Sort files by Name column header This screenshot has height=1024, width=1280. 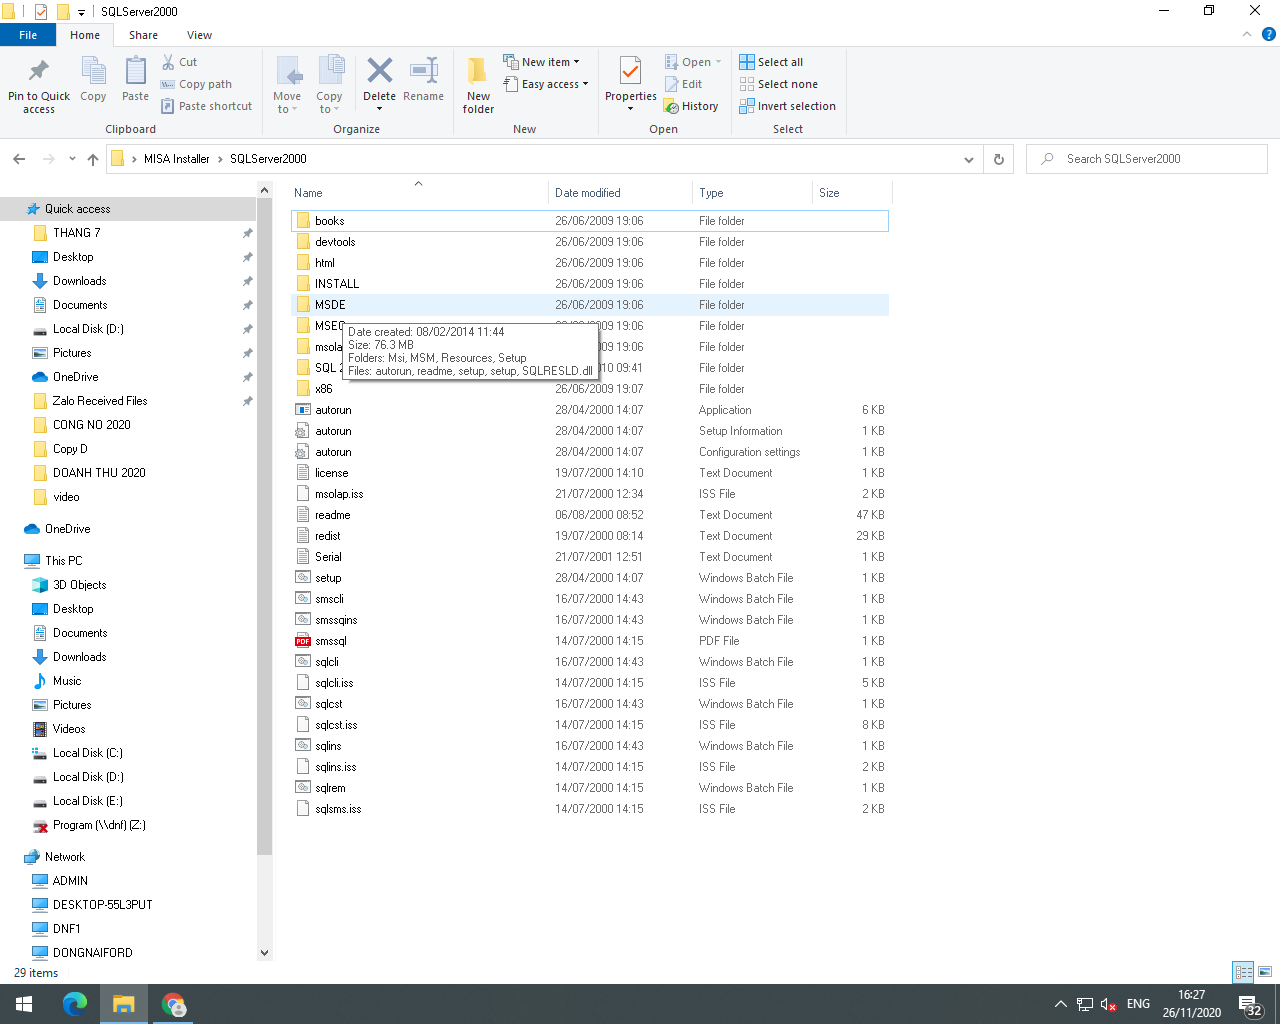coord(419,193)
